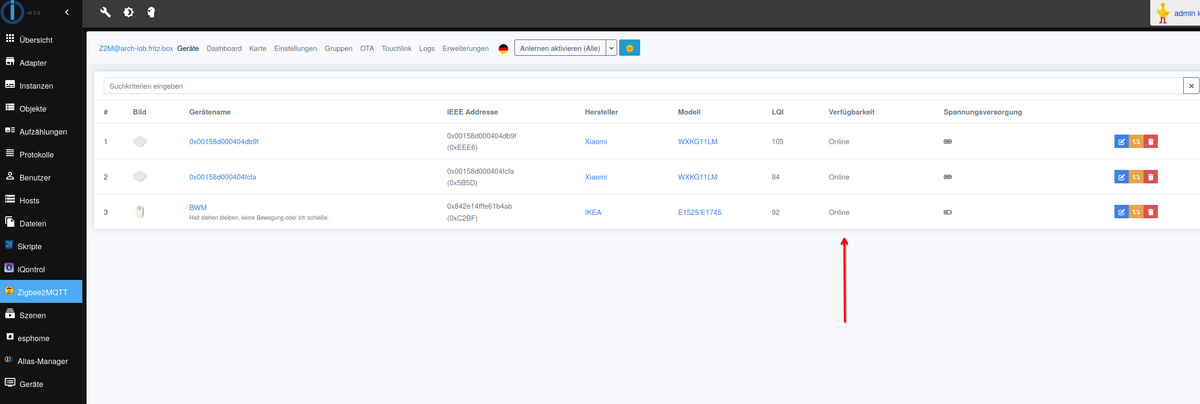
Task: Click battery icon in 0x00158d000404db9f row
Action: coord(948,142)
